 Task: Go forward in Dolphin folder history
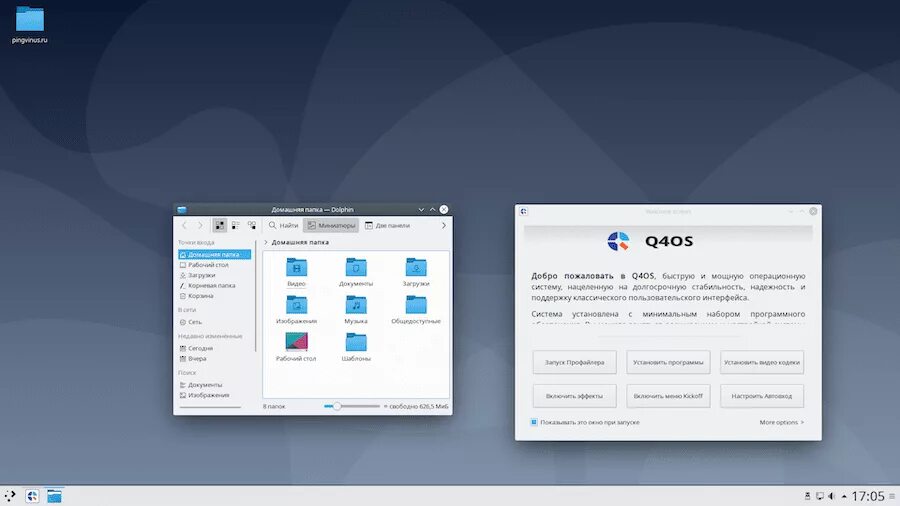tap(200, 225)
